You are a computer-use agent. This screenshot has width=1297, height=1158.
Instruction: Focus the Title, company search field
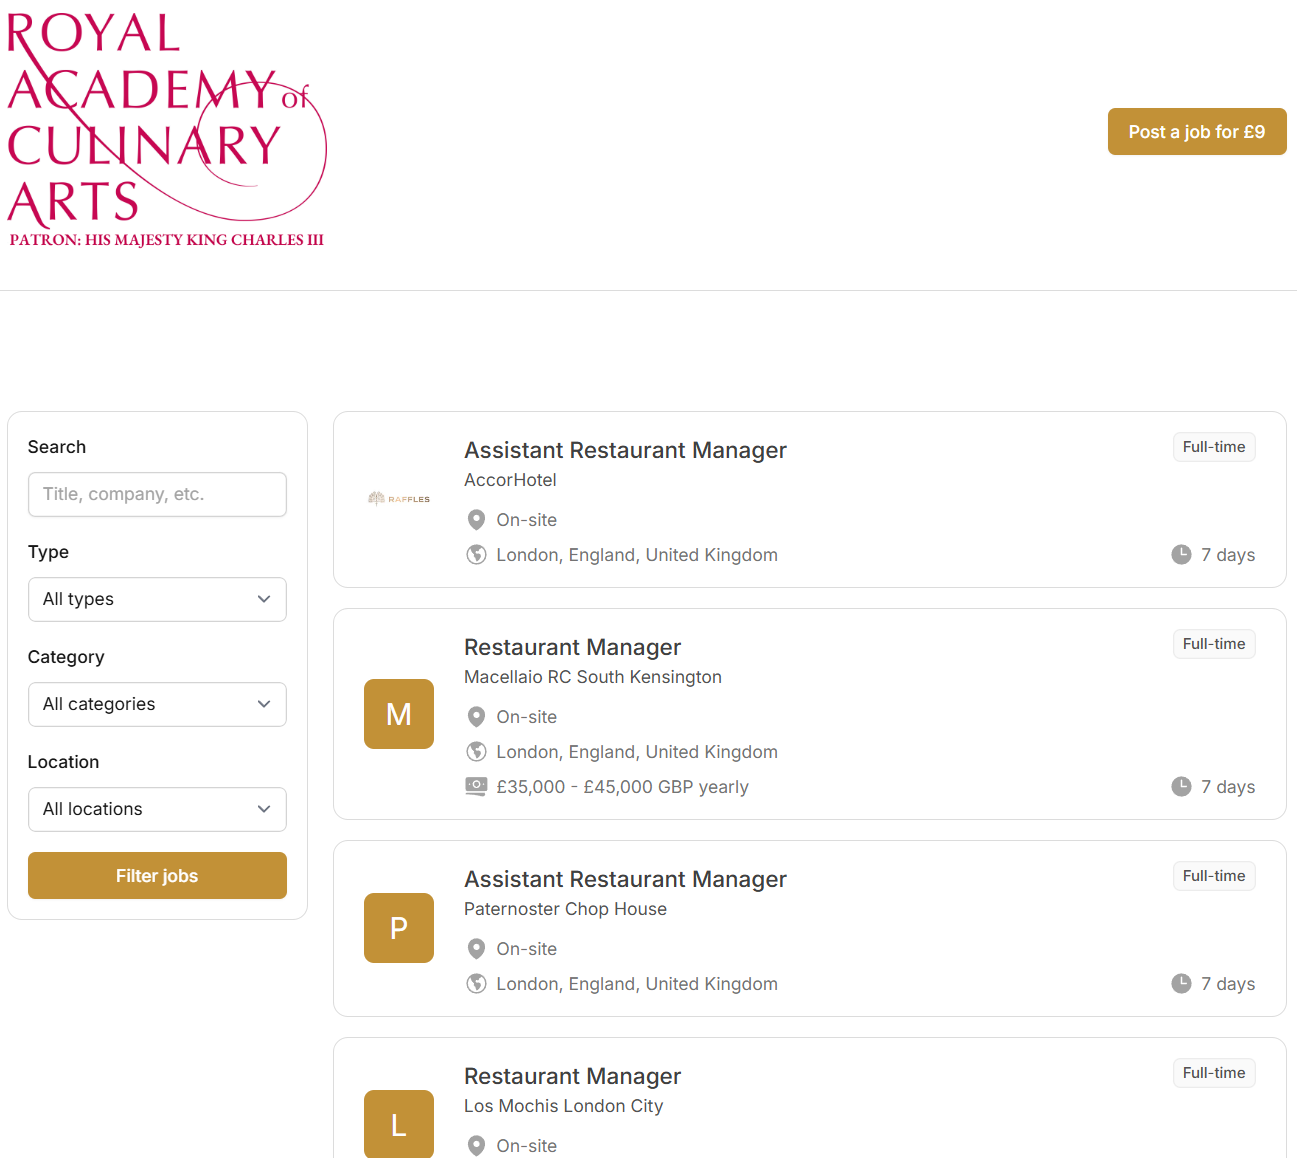[x=157, y=494]
